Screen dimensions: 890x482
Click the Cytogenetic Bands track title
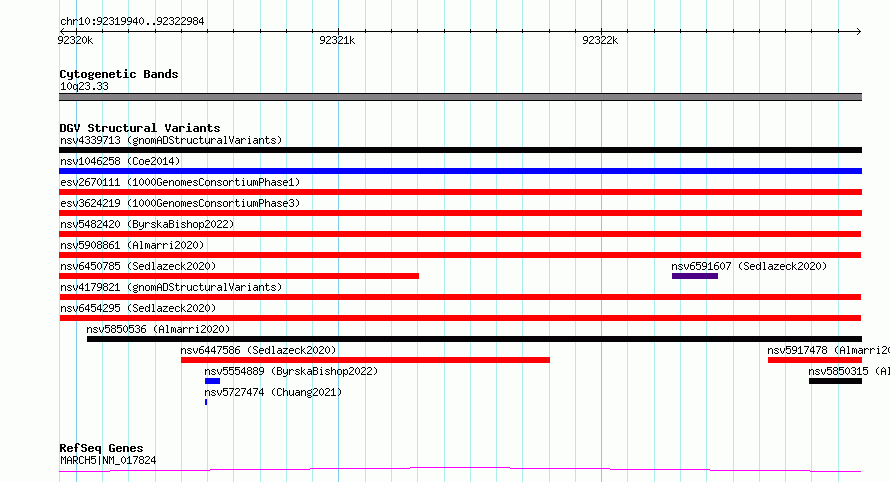(119, 74)
